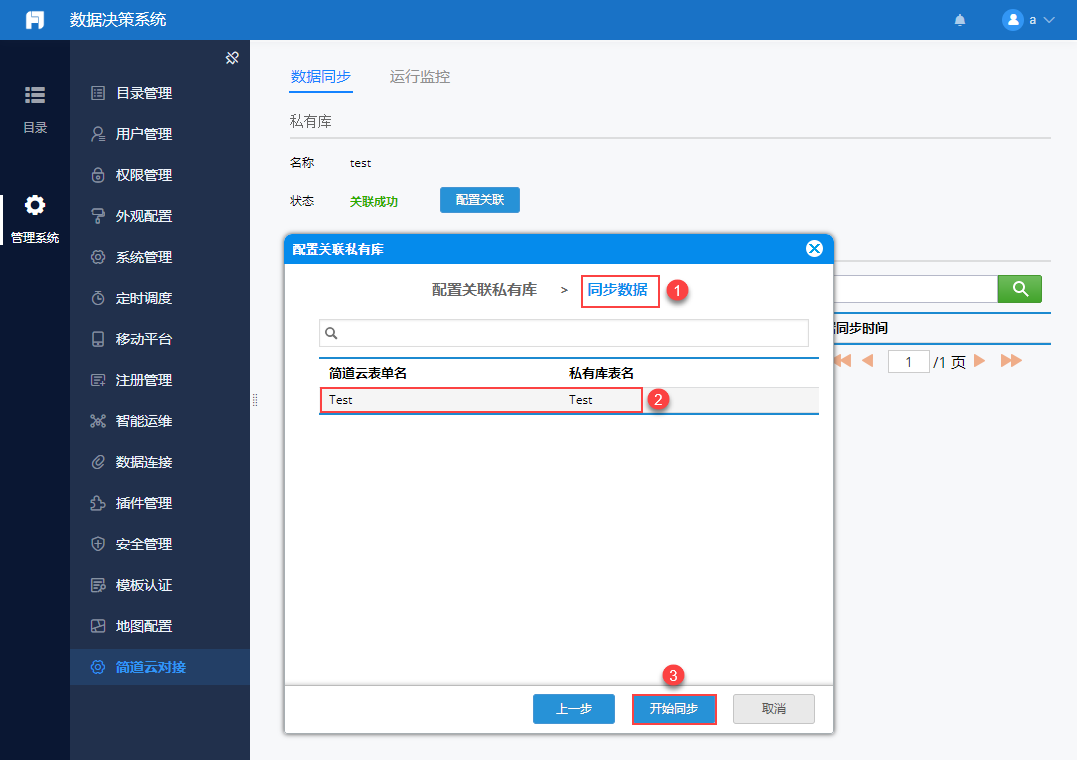
Task: Click background search field beside green button
Action: [x=915, y=289]
